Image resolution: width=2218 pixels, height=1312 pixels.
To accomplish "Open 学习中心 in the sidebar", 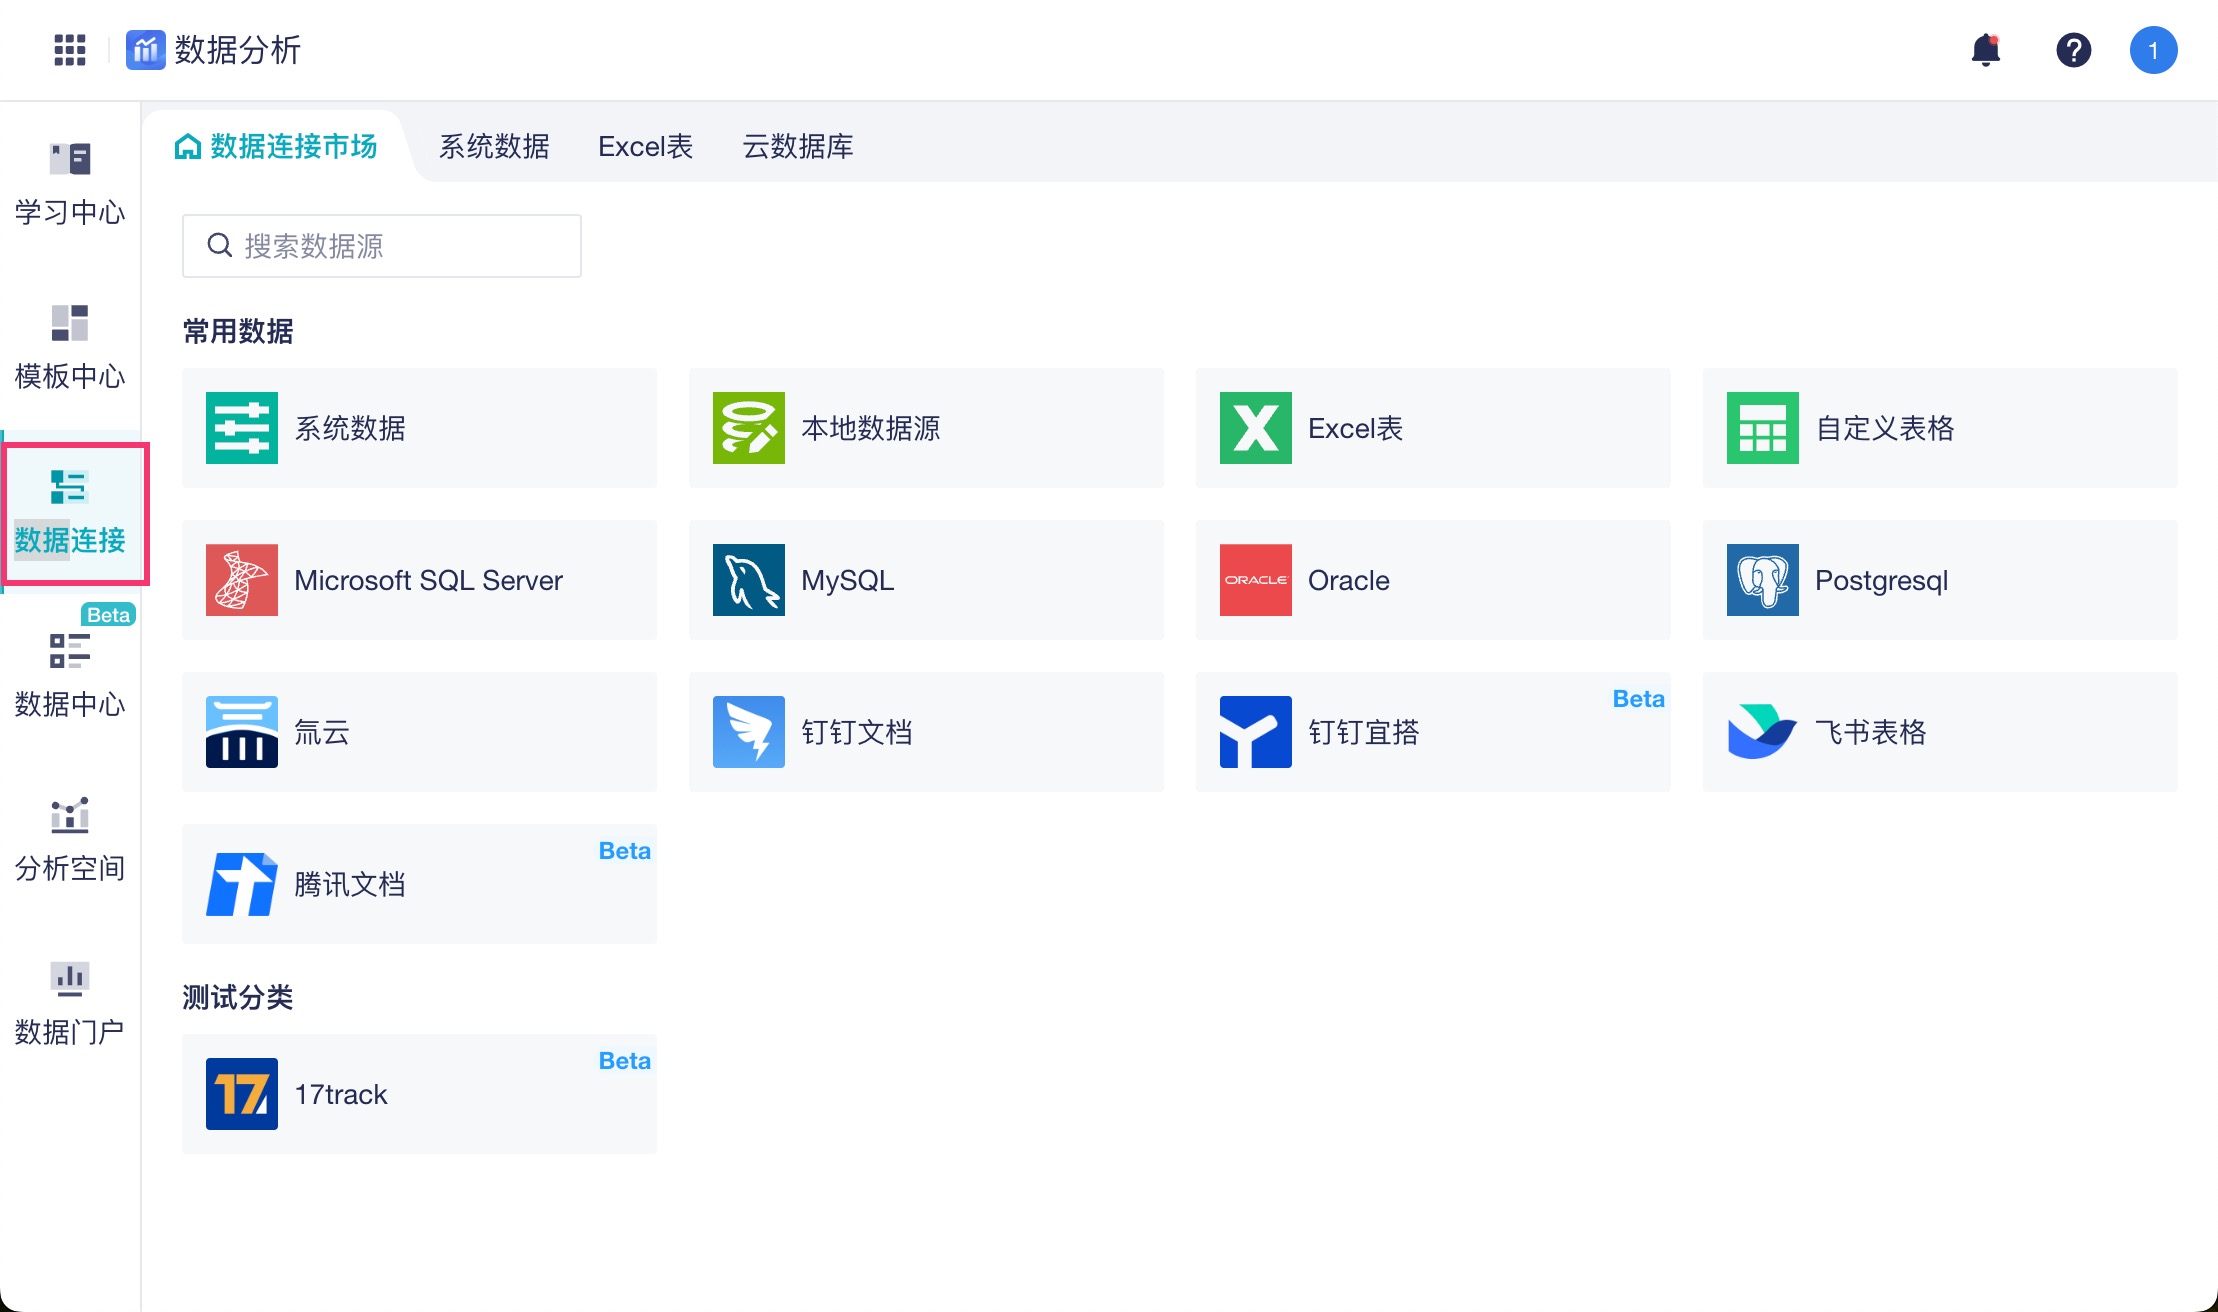I will (x=70, y=184).
